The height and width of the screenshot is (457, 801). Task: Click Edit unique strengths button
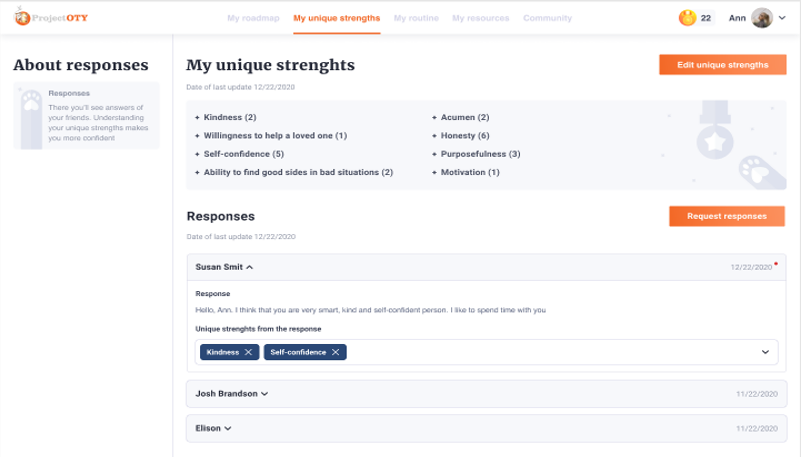click(722, 65)
